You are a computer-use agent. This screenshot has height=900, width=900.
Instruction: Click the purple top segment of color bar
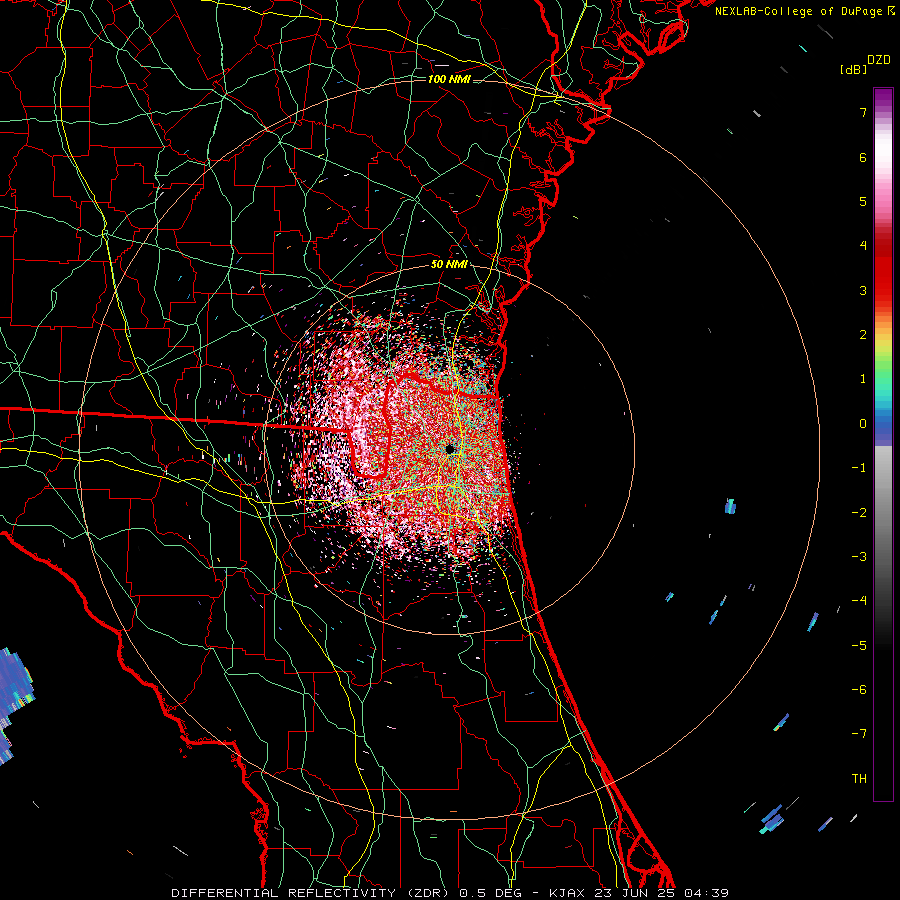tap(883, 98)
